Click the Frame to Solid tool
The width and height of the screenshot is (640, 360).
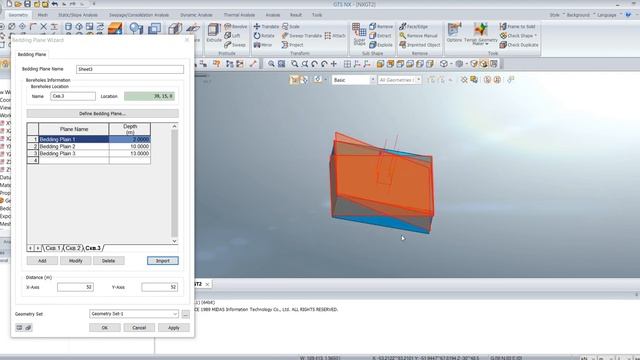coord(518,27)
